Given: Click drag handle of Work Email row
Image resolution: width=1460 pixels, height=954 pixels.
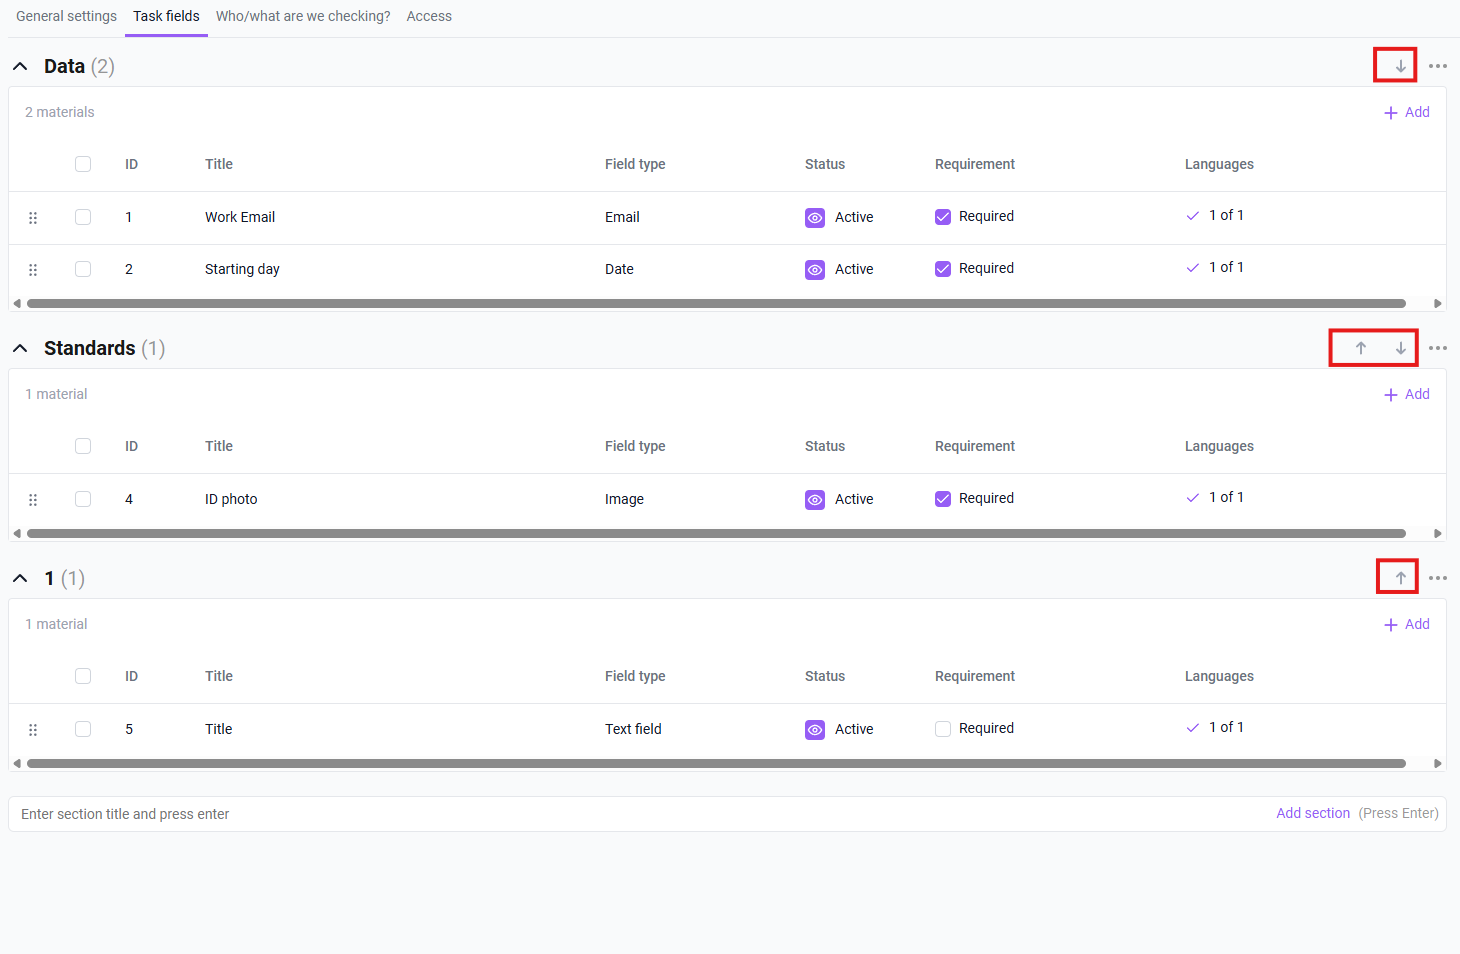Looking at the screenshot, I should tap(33, 218).
